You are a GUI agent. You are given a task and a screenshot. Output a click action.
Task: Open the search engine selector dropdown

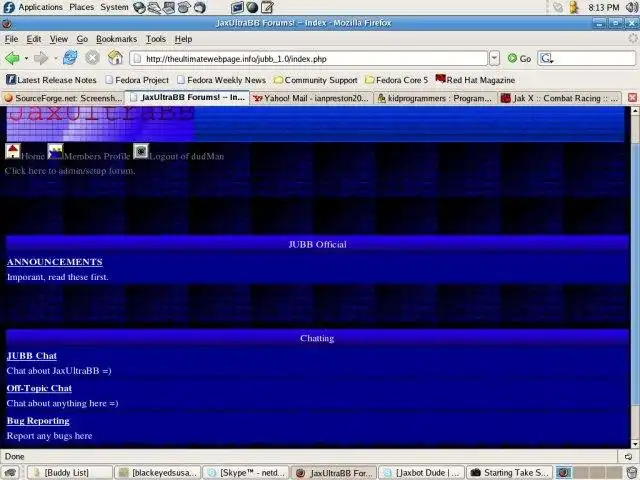click(x=547, y=59)
